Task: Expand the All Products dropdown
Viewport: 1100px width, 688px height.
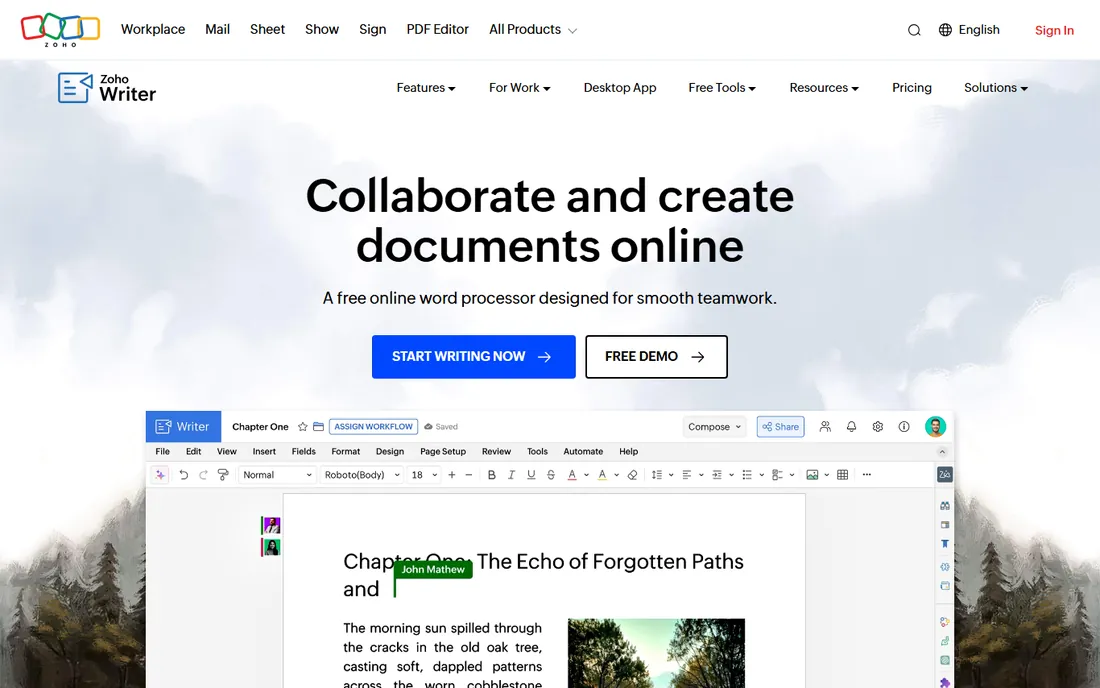Action: pyautogui.click(x=532, y=29)
